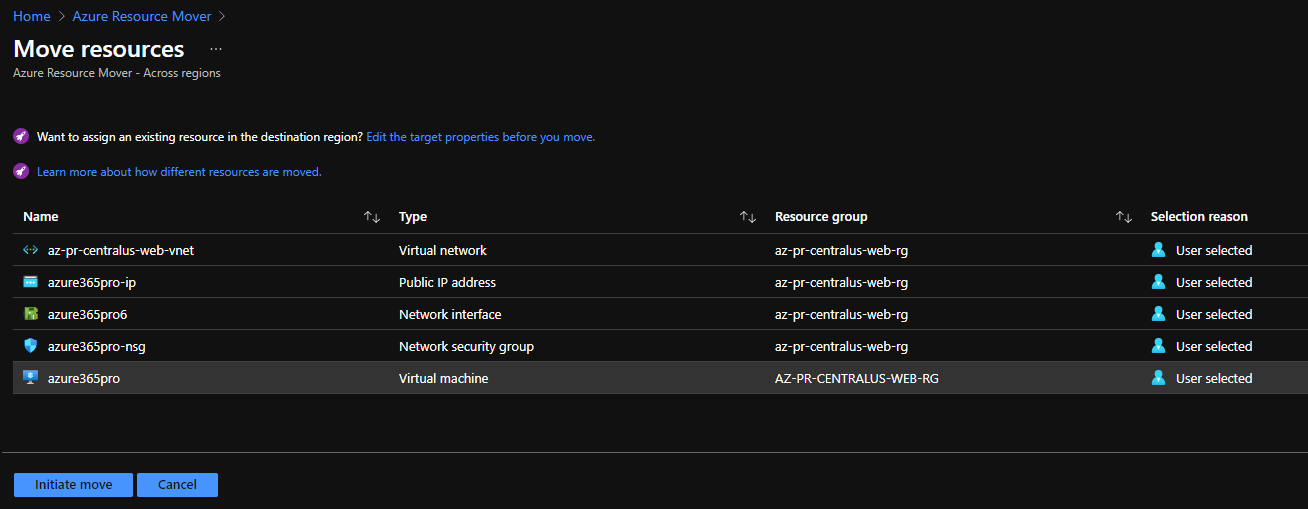Click the user icon in the azure365pro-ip row
The width and height of the screenshot is (1308, 509).
point(1159,282)
